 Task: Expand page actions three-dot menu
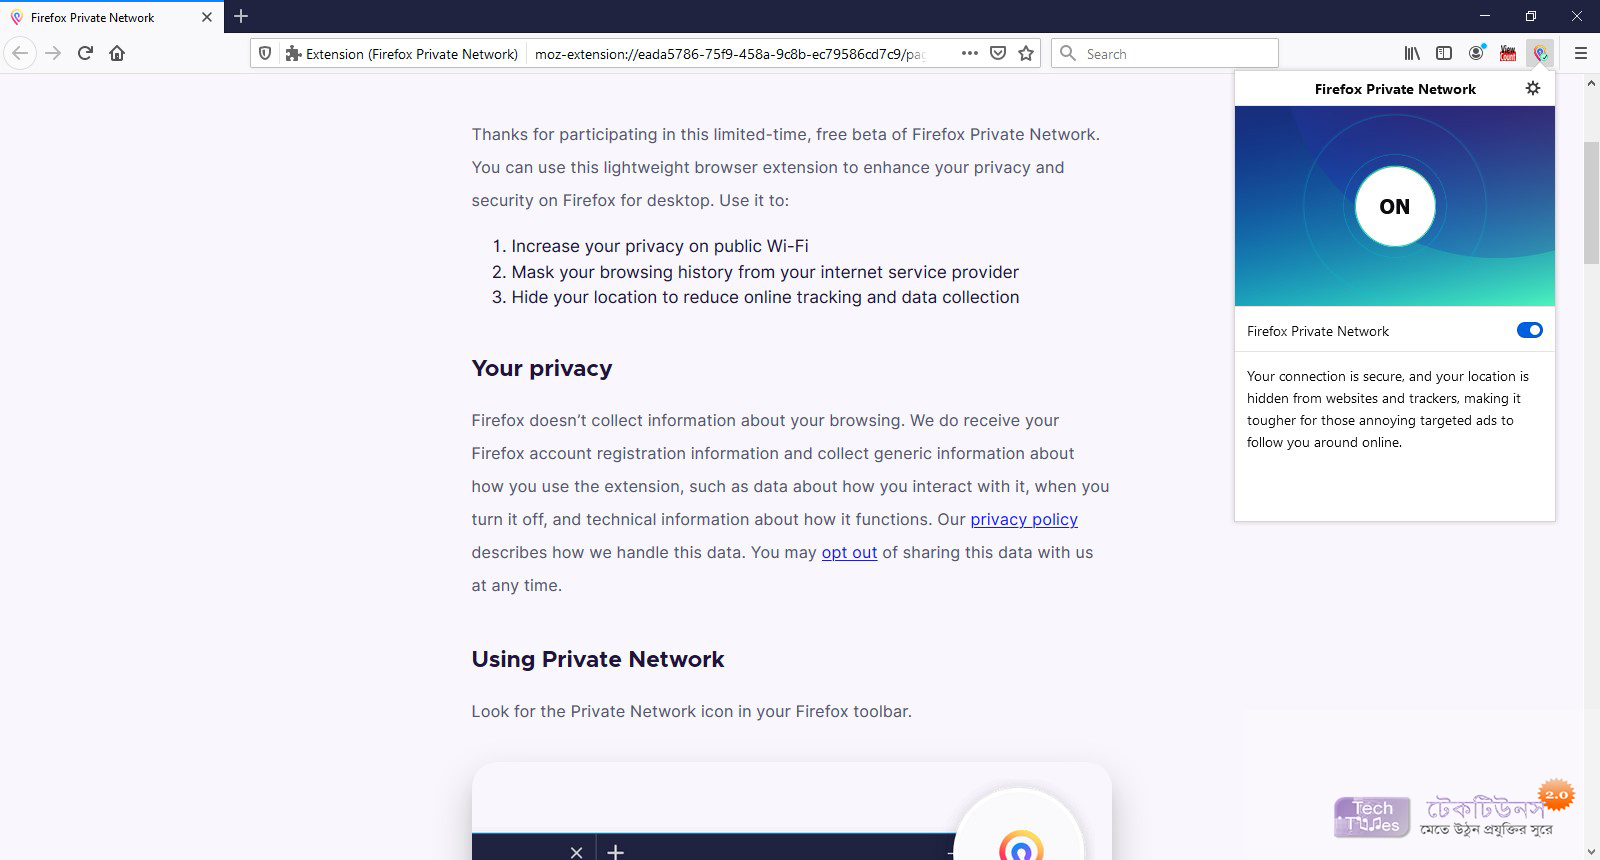pos(969,53)
